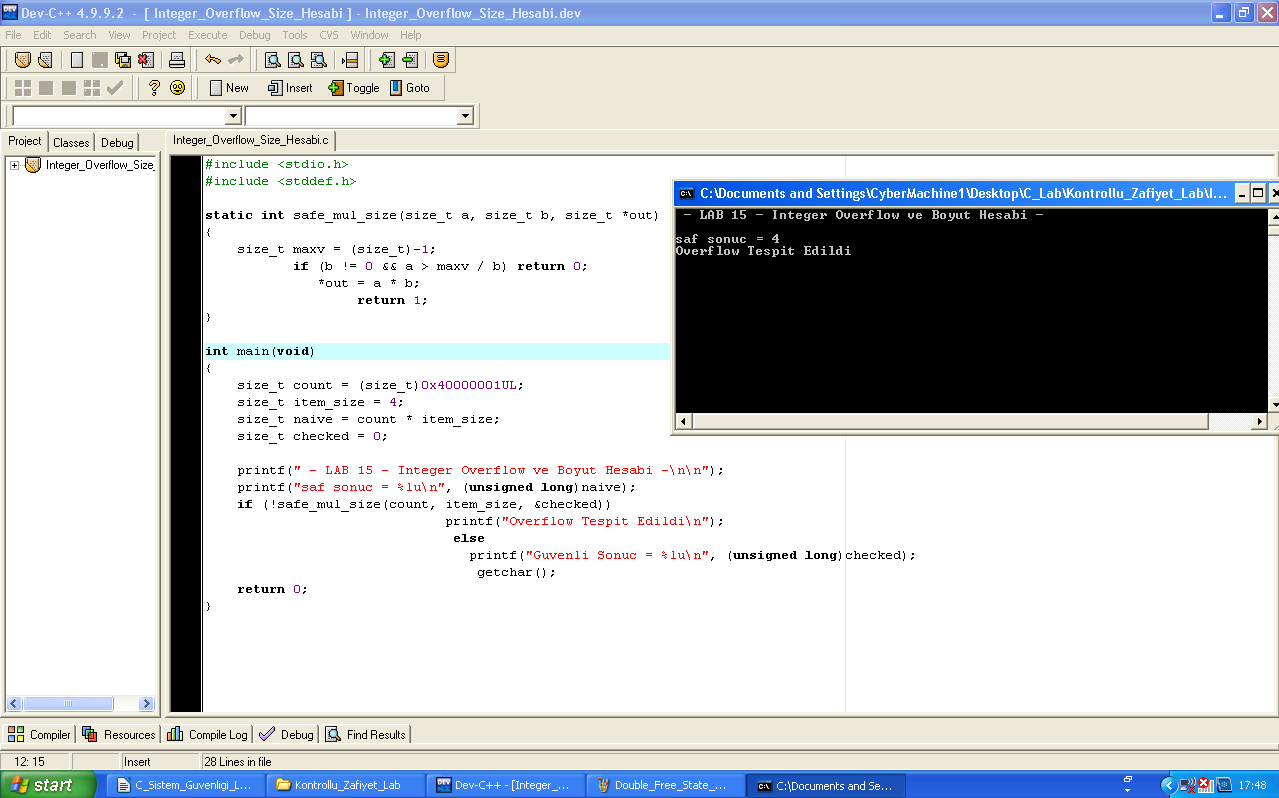Click console window scroll down arrow
Viewport: 1279px width, 798px height.
(1274, 404)
